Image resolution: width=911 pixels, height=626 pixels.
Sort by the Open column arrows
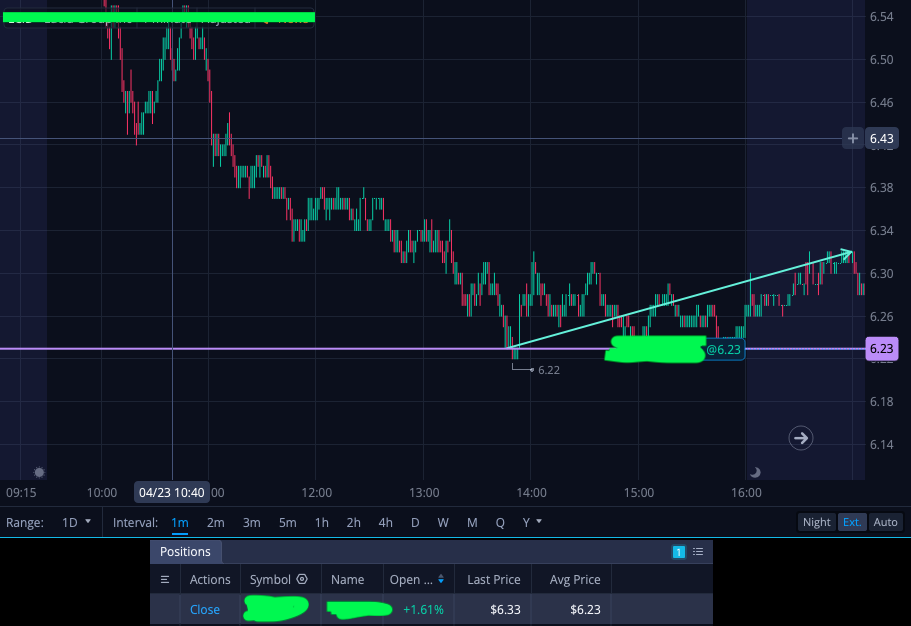pos(441,579)
